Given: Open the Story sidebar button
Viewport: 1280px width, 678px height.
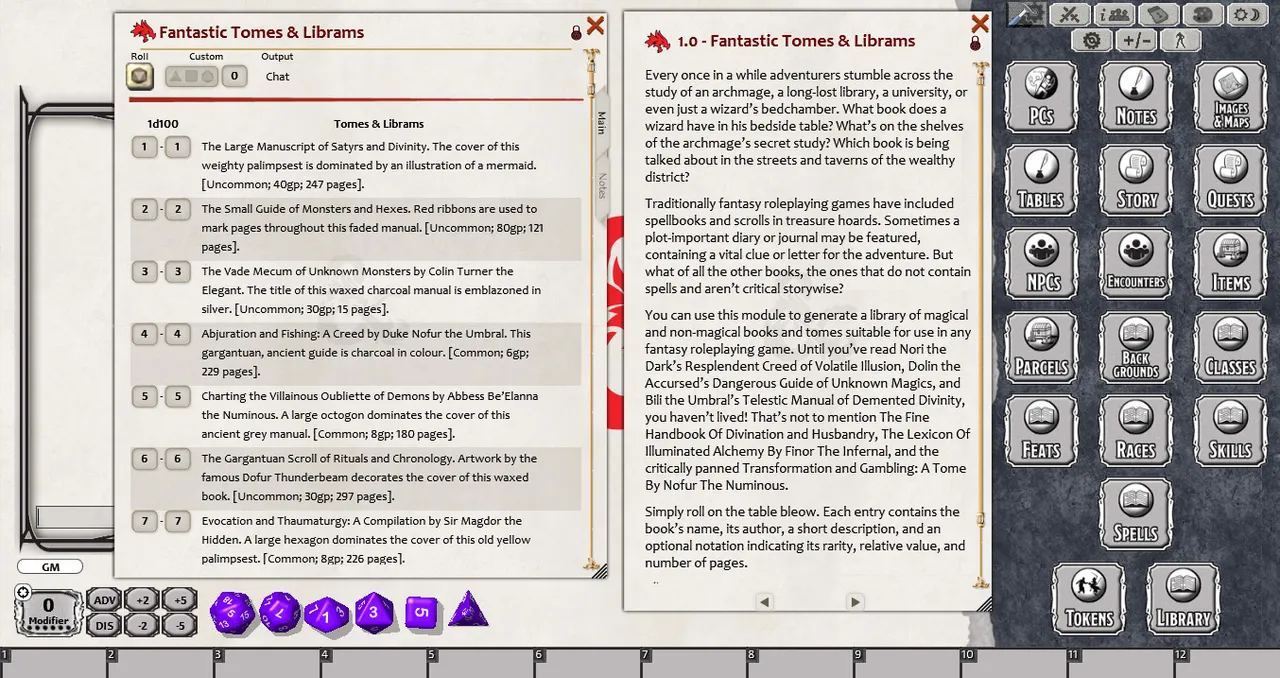Looking at the screenshot, I should (x=1135, y=181).
